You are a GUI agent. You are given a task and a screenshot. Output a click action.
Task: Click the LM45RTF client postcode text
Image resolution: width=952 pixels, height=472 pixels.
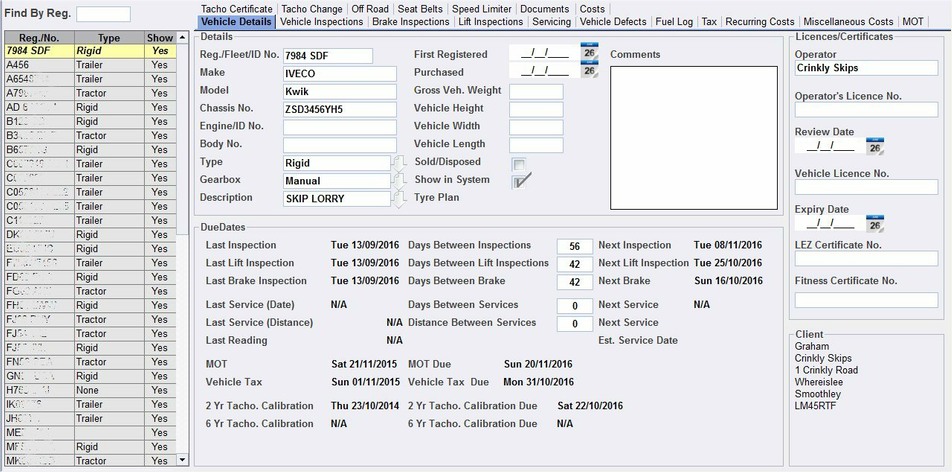[x=815, y=406]
